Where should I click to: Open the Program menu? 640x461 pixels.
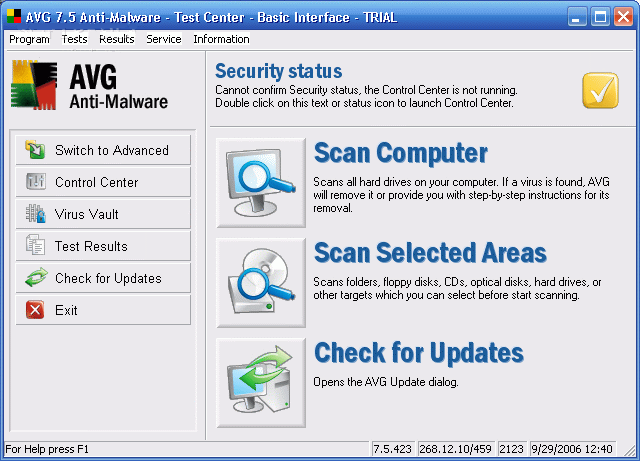[x=29, y=39]
